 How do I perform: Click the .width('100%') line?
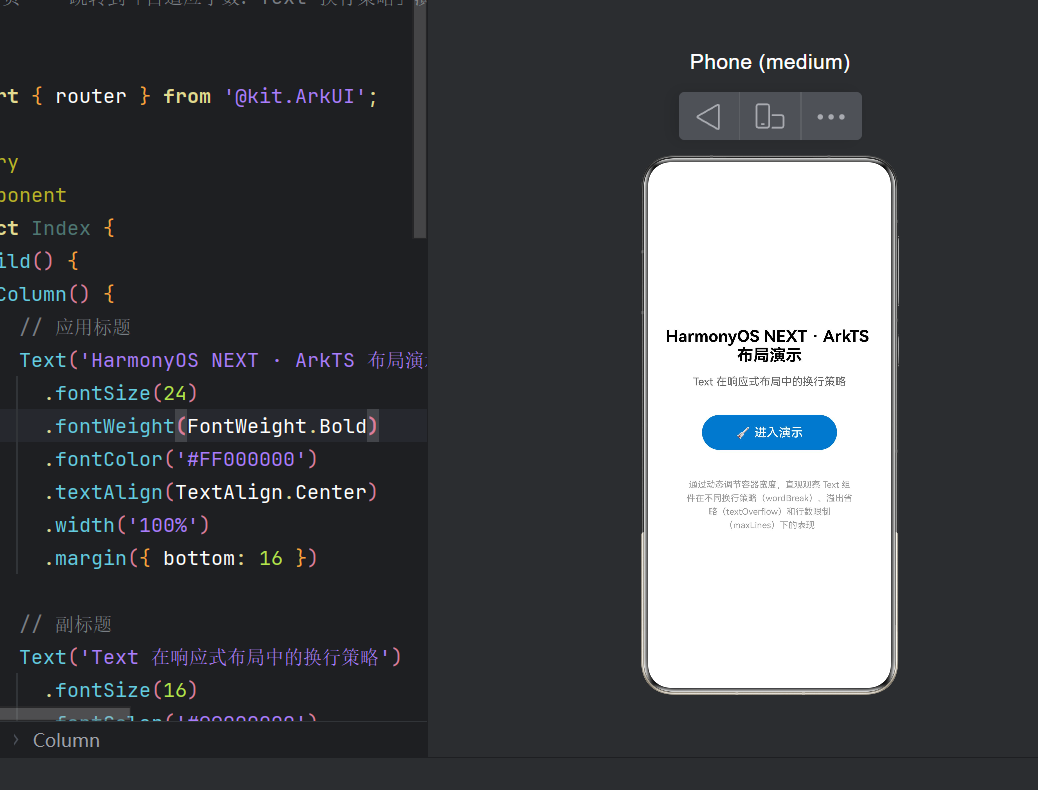[127, 525]
